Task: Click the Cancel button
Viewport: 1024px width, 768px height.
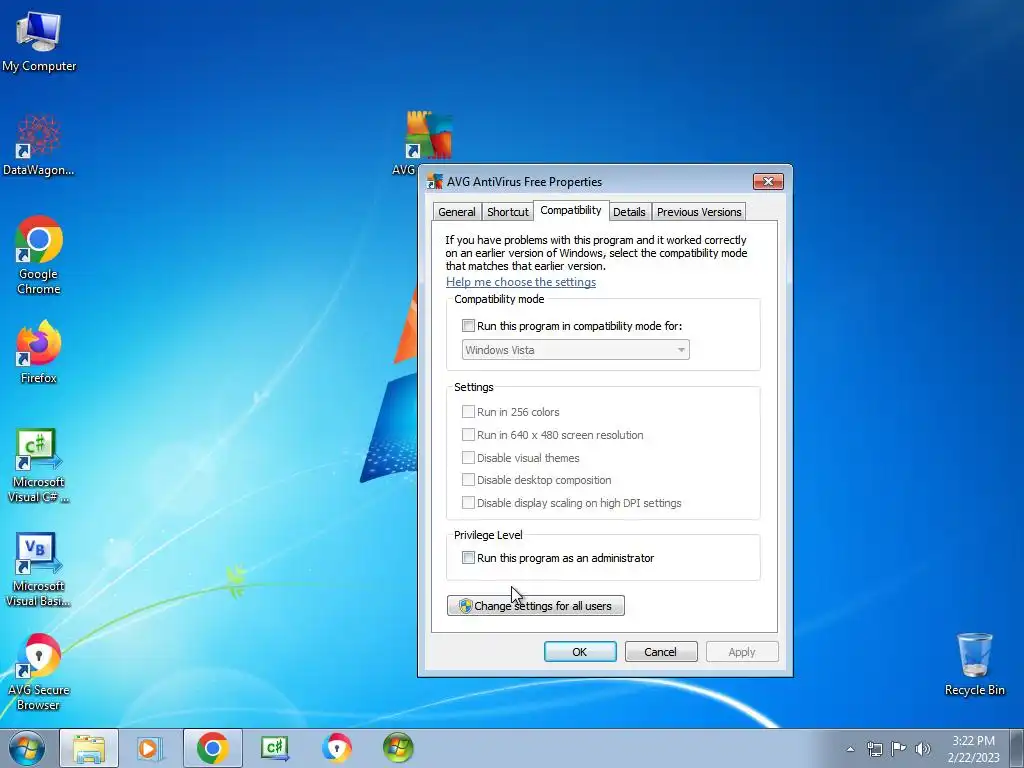Action: click(x=661, y=652)
